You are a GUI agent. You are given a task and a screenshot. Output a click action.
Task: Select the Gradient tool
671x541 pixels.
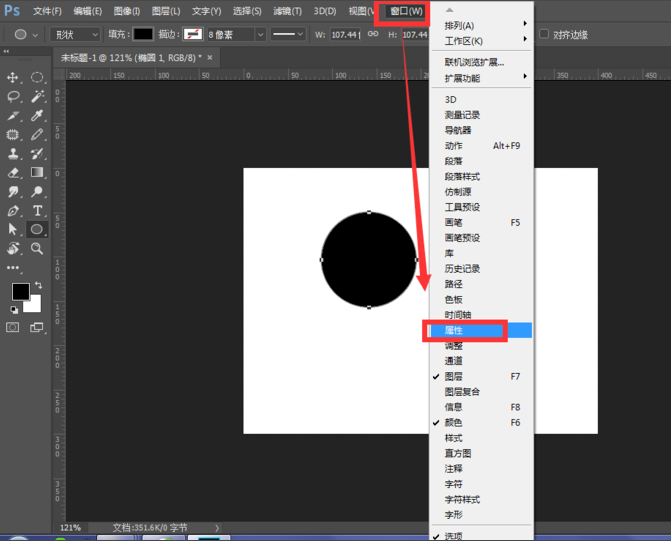[x=37, y=172]
